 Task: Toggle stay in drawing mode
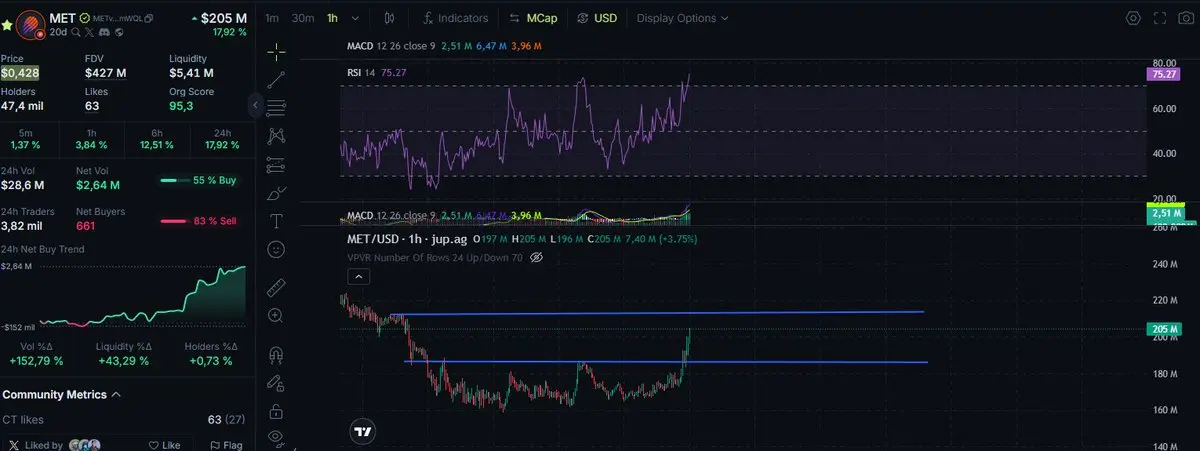pos(277,383)
